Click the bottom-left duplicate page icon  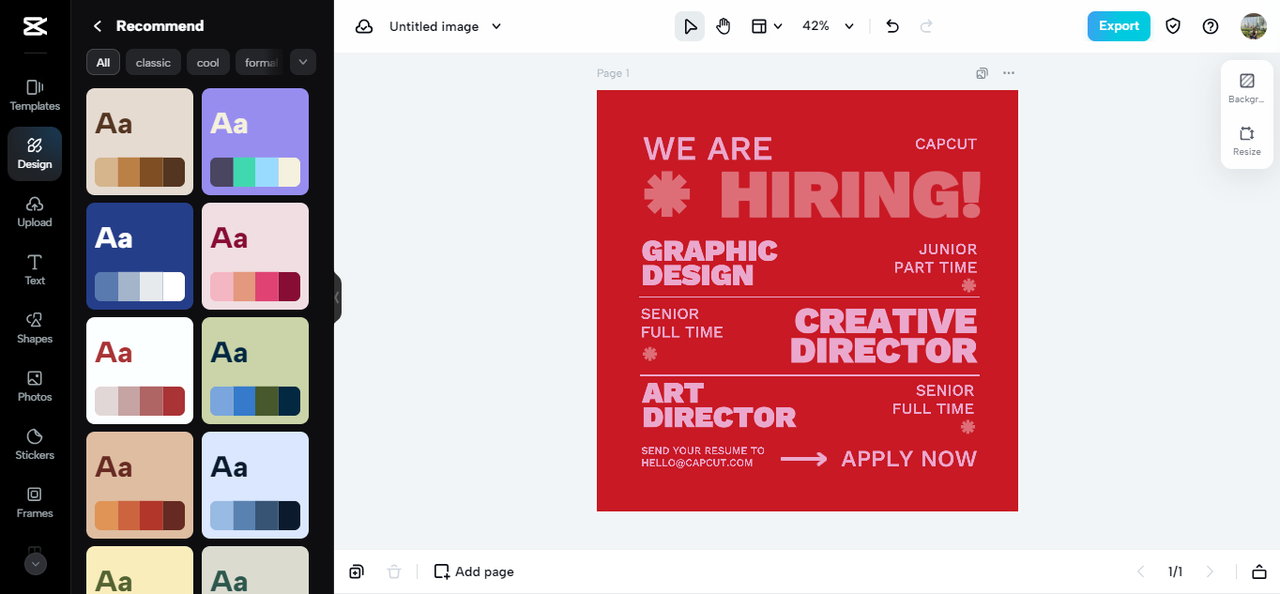[357, 572]
